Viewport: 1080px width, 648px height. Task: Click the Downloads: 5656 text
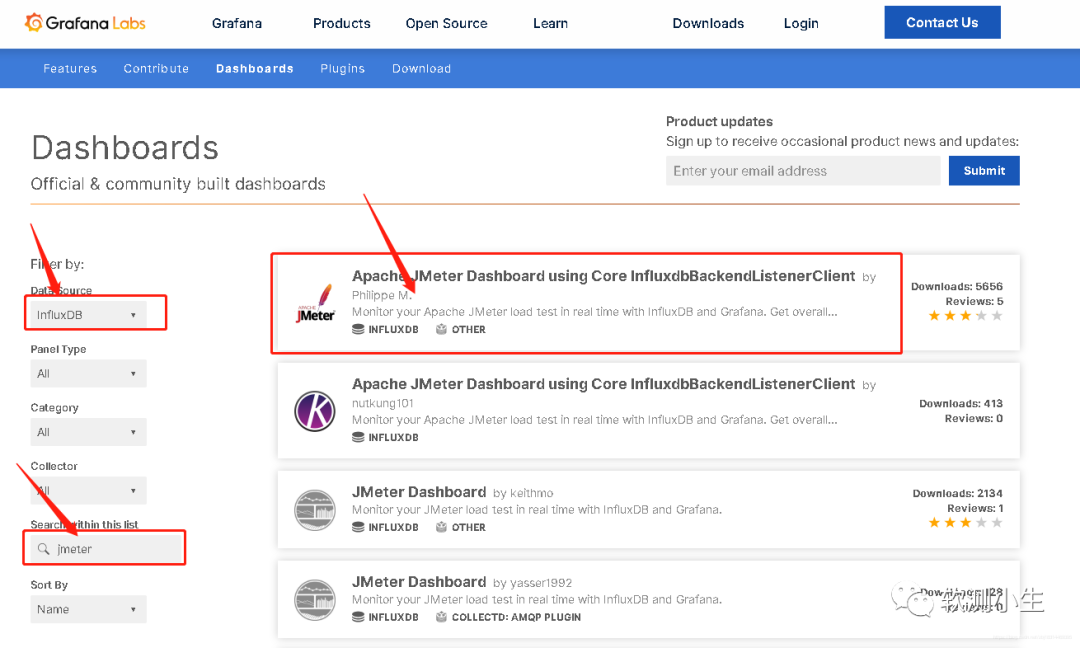click(957, 286)
